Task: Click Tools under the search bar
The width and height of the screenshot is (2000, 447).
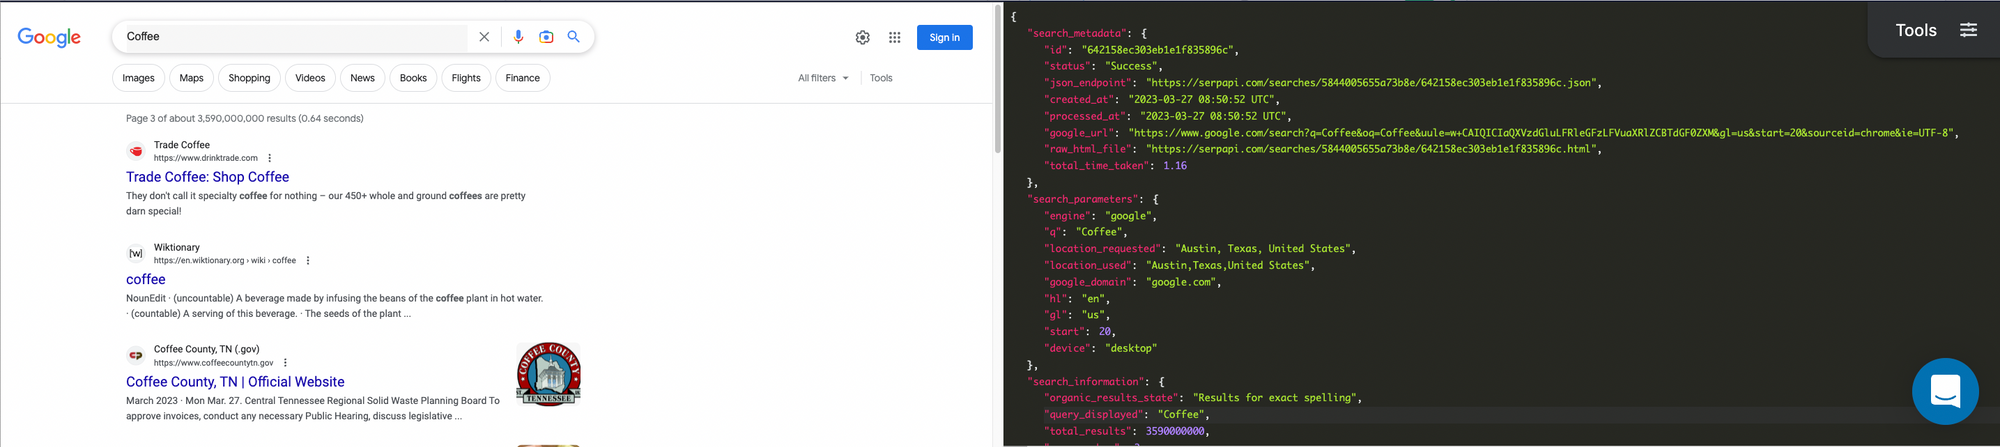Action: tap(881, 78)
